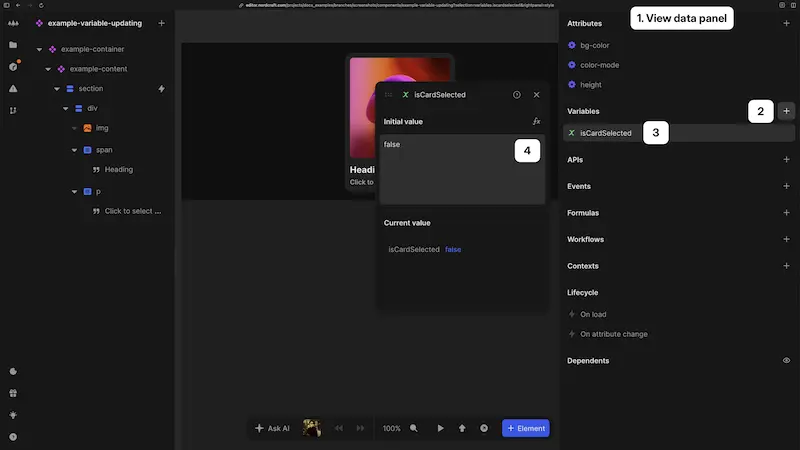Image resolution: width=800 pixels, height=450 pixels.
Task: Toggle dark mode moon icon
Action: click(13, 371)
